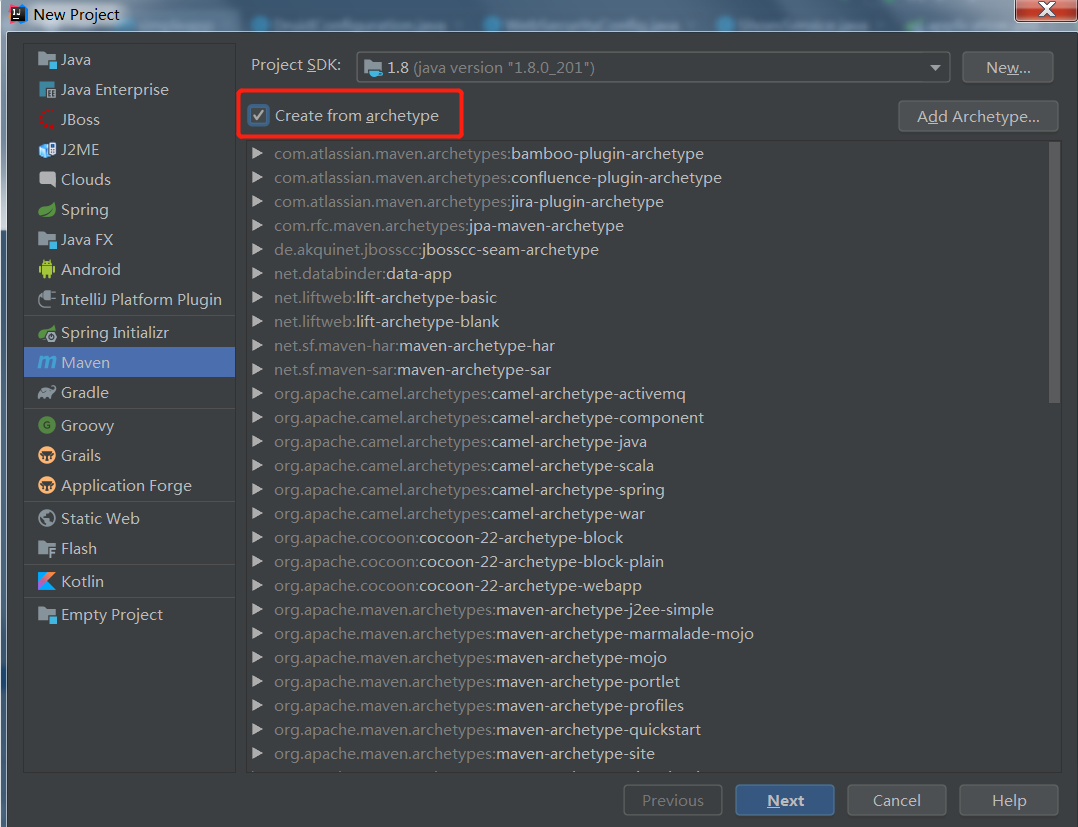Expand jira-plugin-archetype node
Image resolution: width=1078 pixels, height=827 pixels.
coord(257,201)
